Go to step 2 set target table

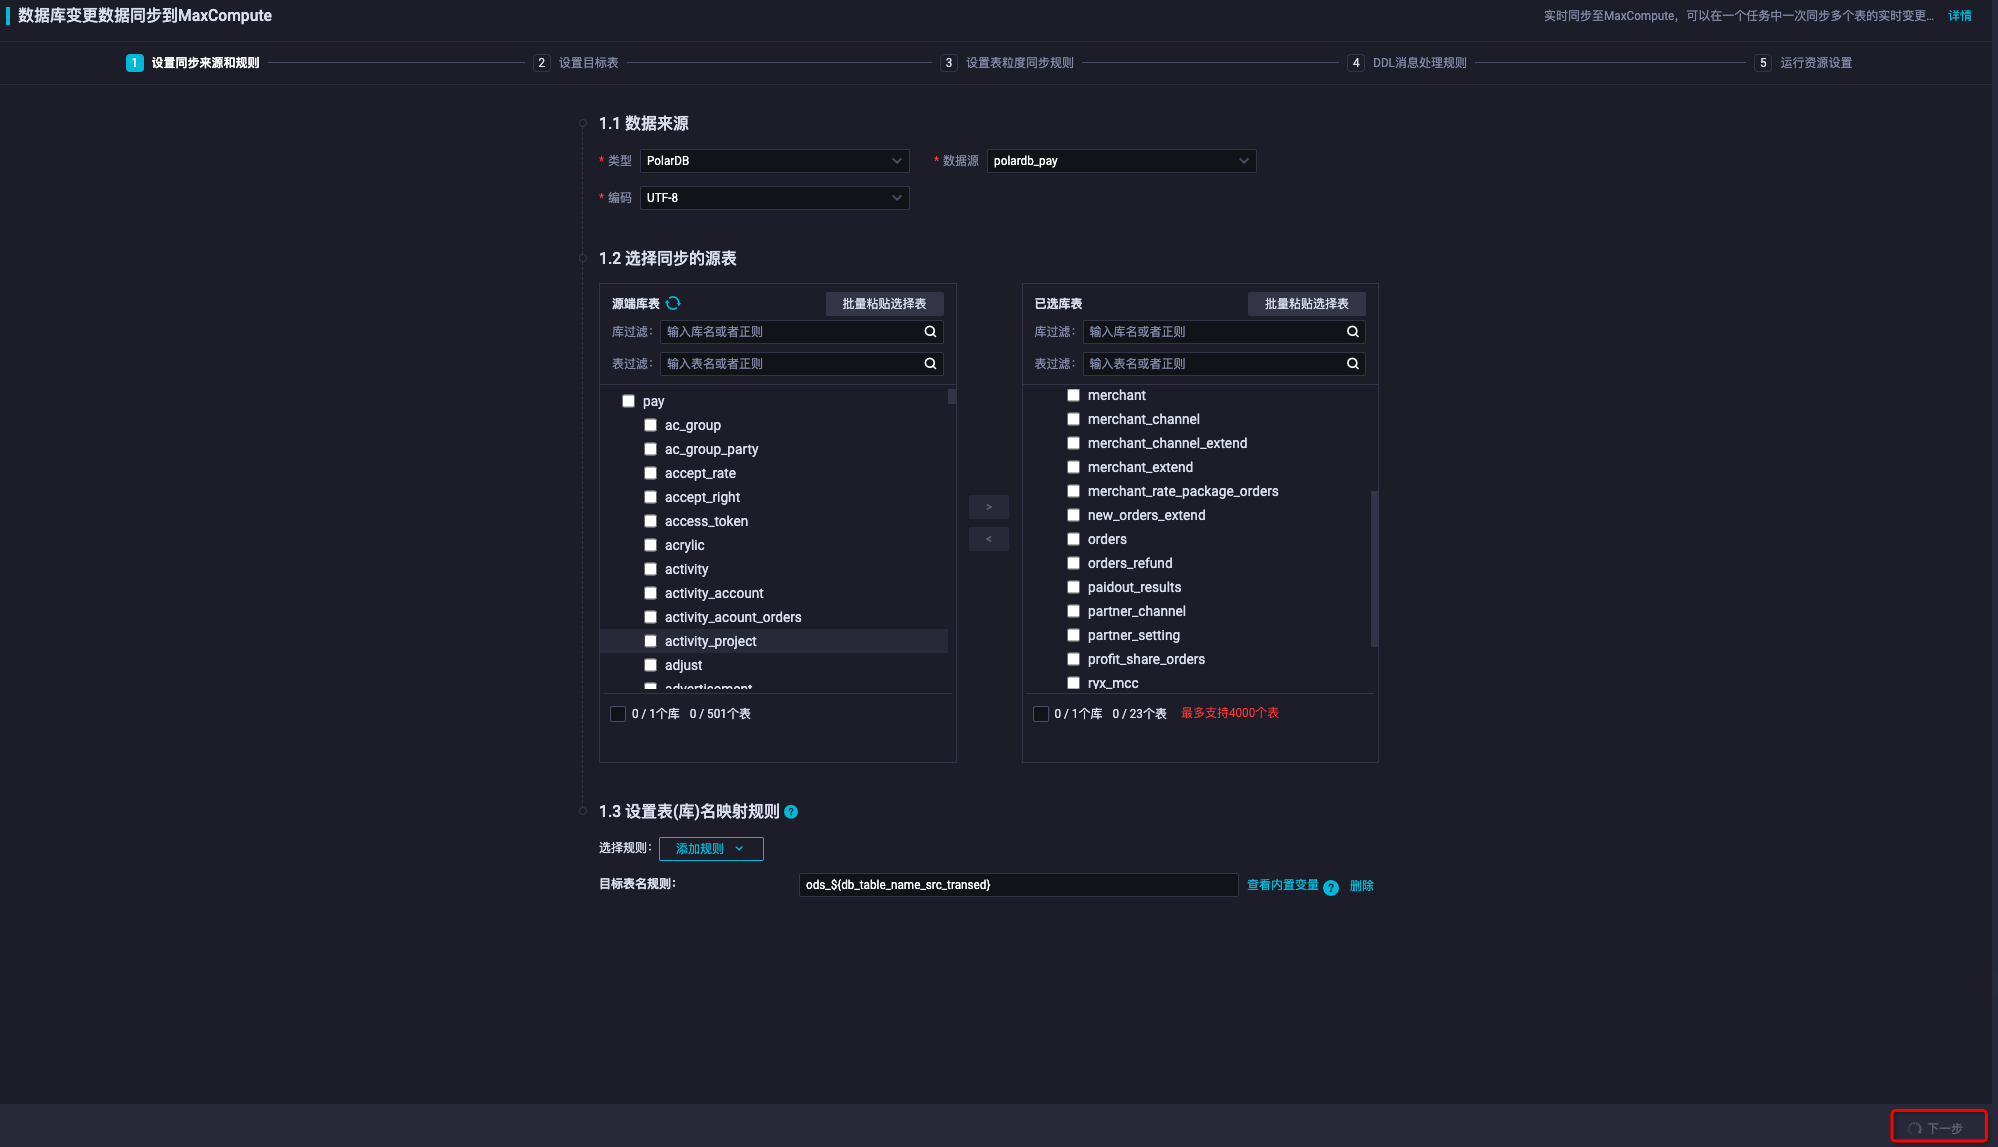pos(577,63)
